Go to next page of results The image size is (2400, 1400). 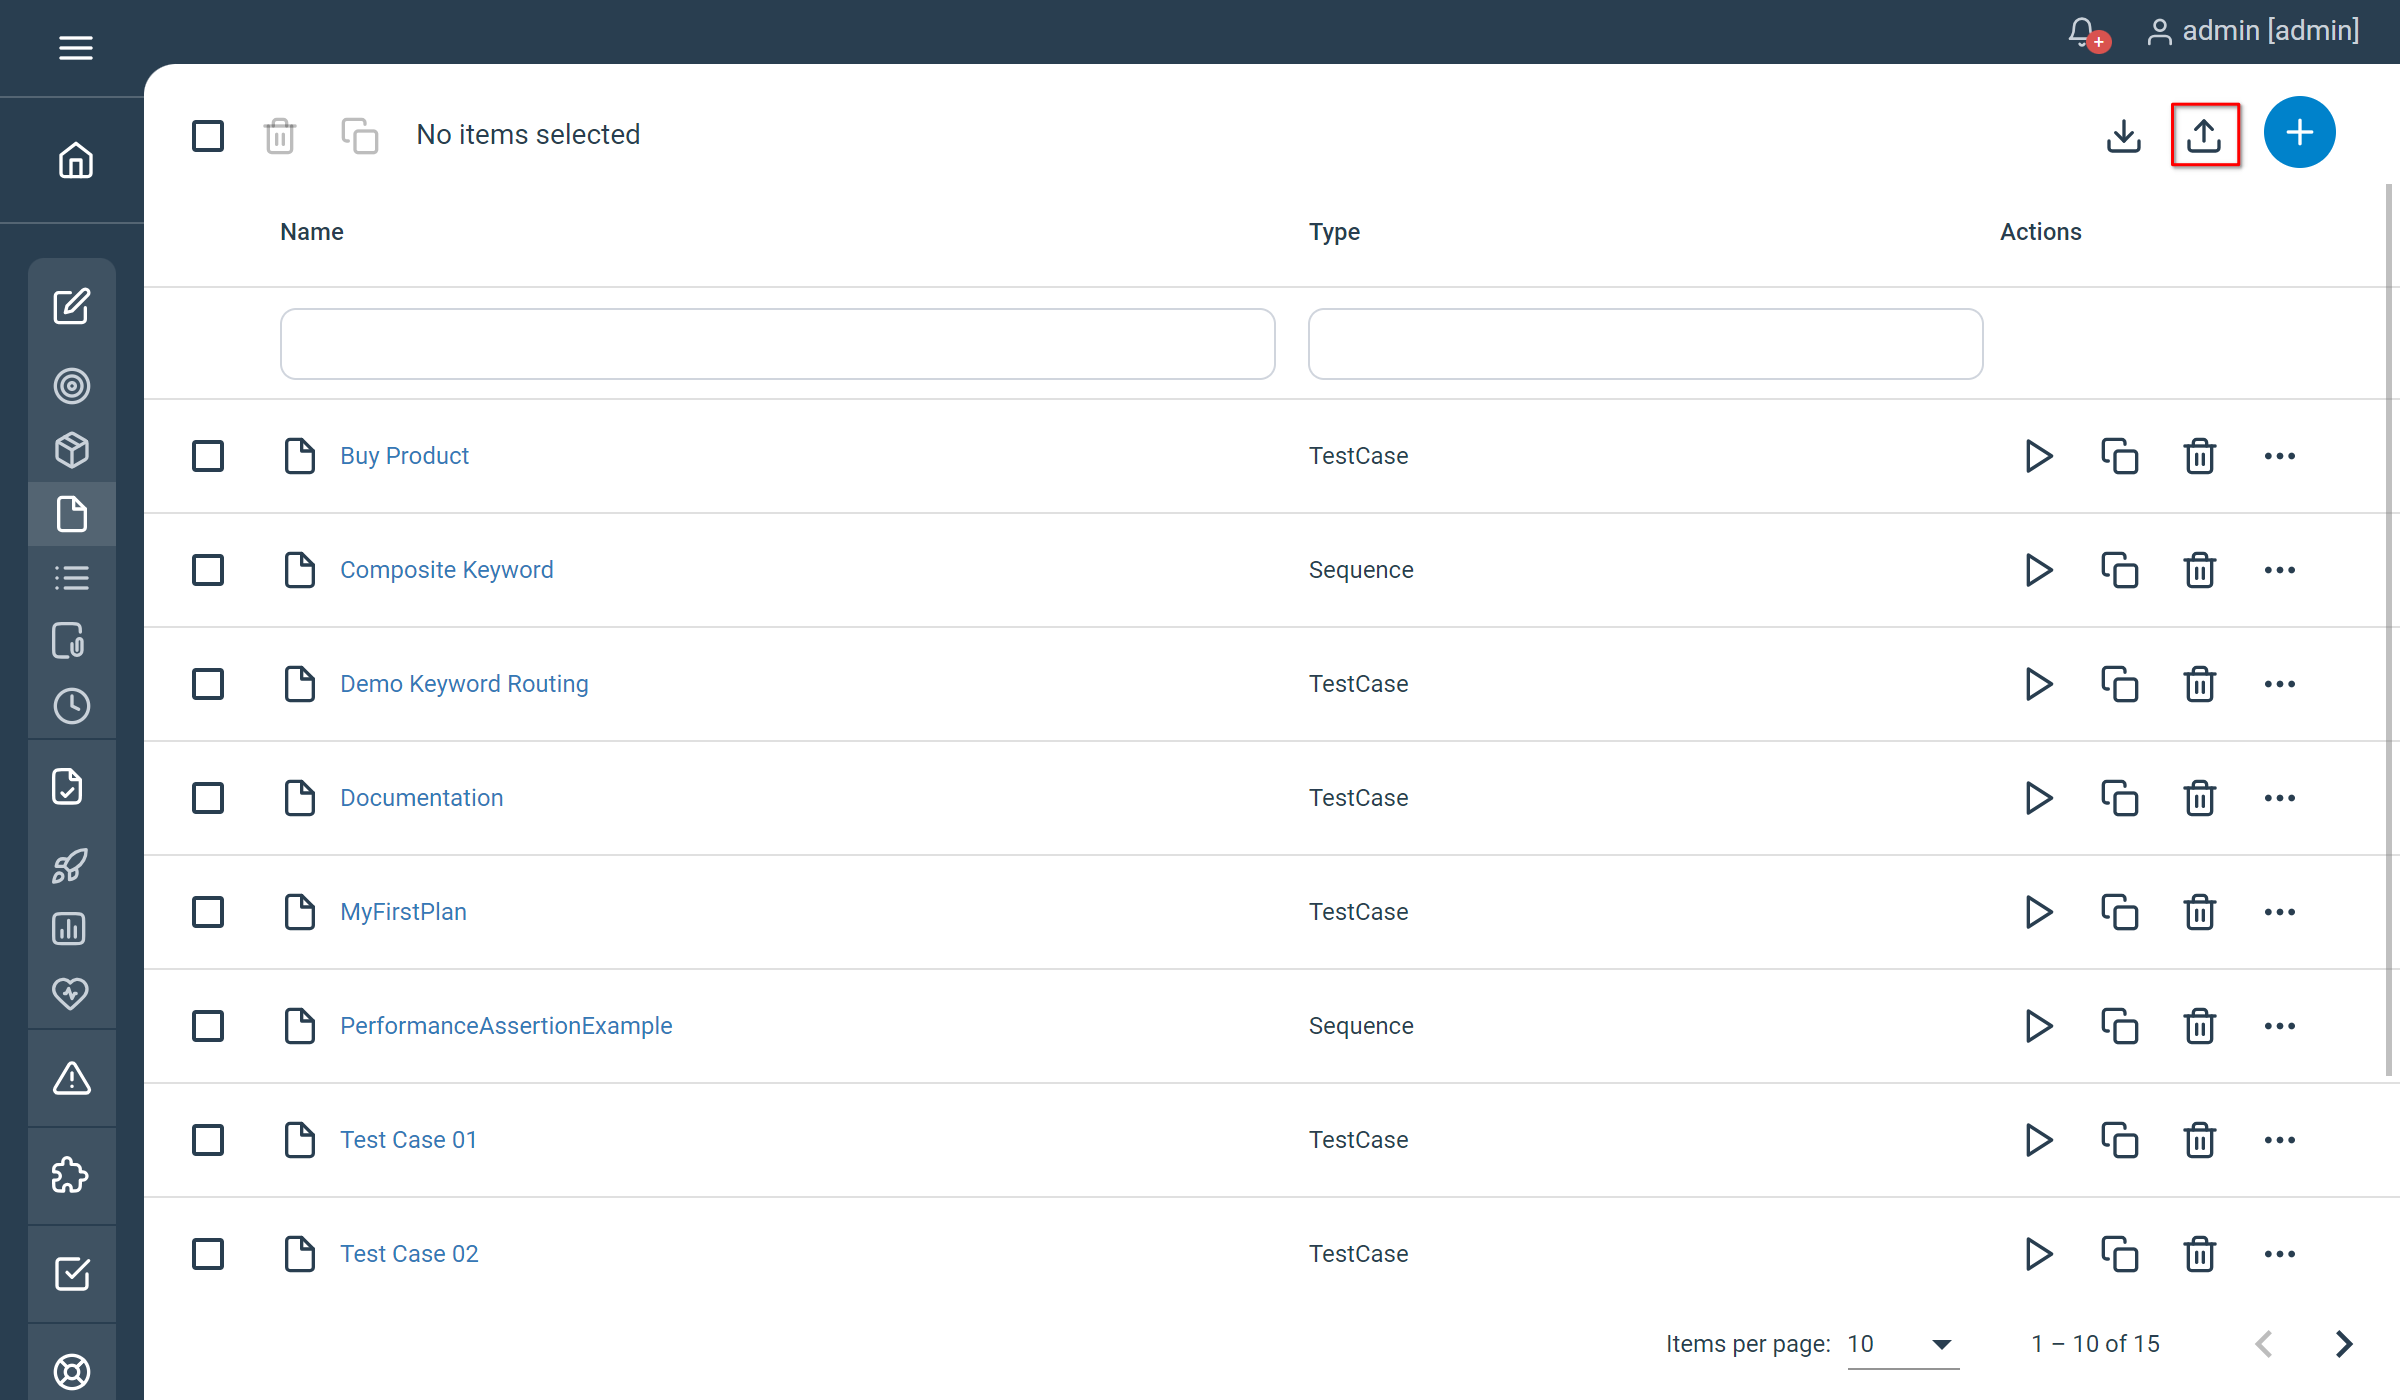[2343, 1344]
